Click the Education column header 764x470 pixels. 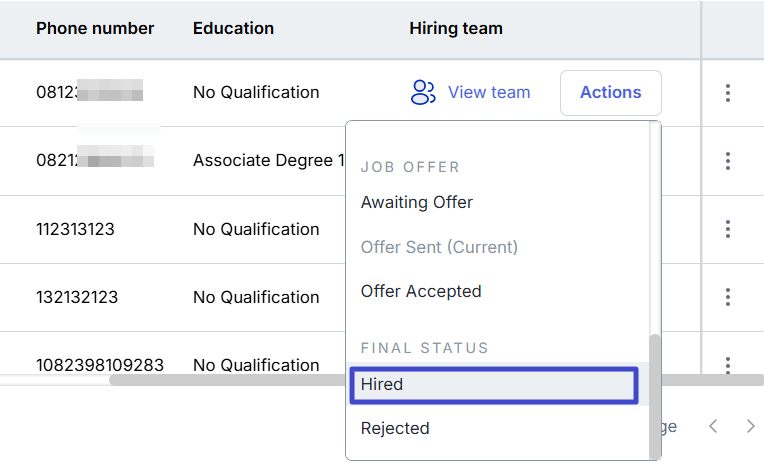(233, 28)
